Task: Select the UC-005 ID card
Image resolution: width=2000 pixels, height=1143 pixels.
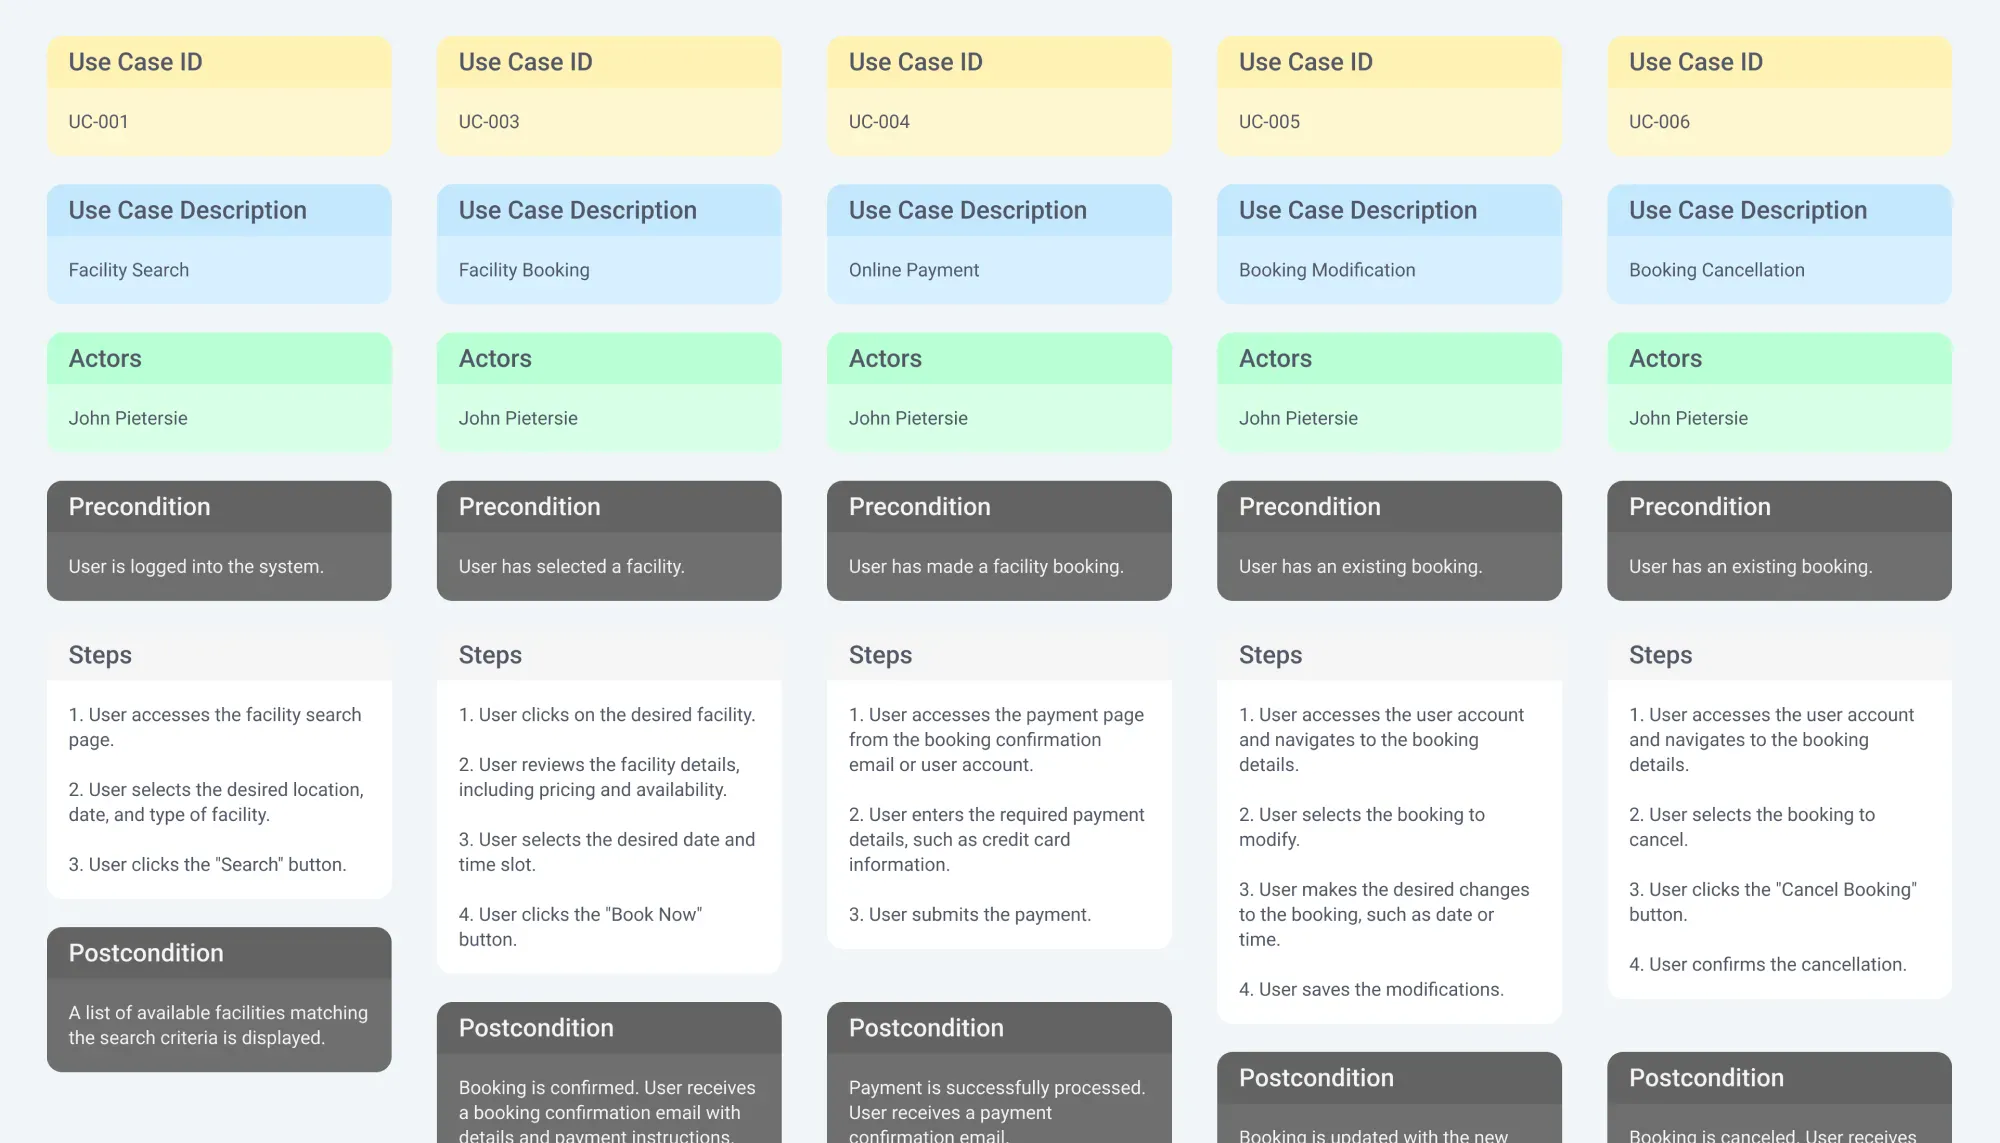Action: coord(1389,96)
